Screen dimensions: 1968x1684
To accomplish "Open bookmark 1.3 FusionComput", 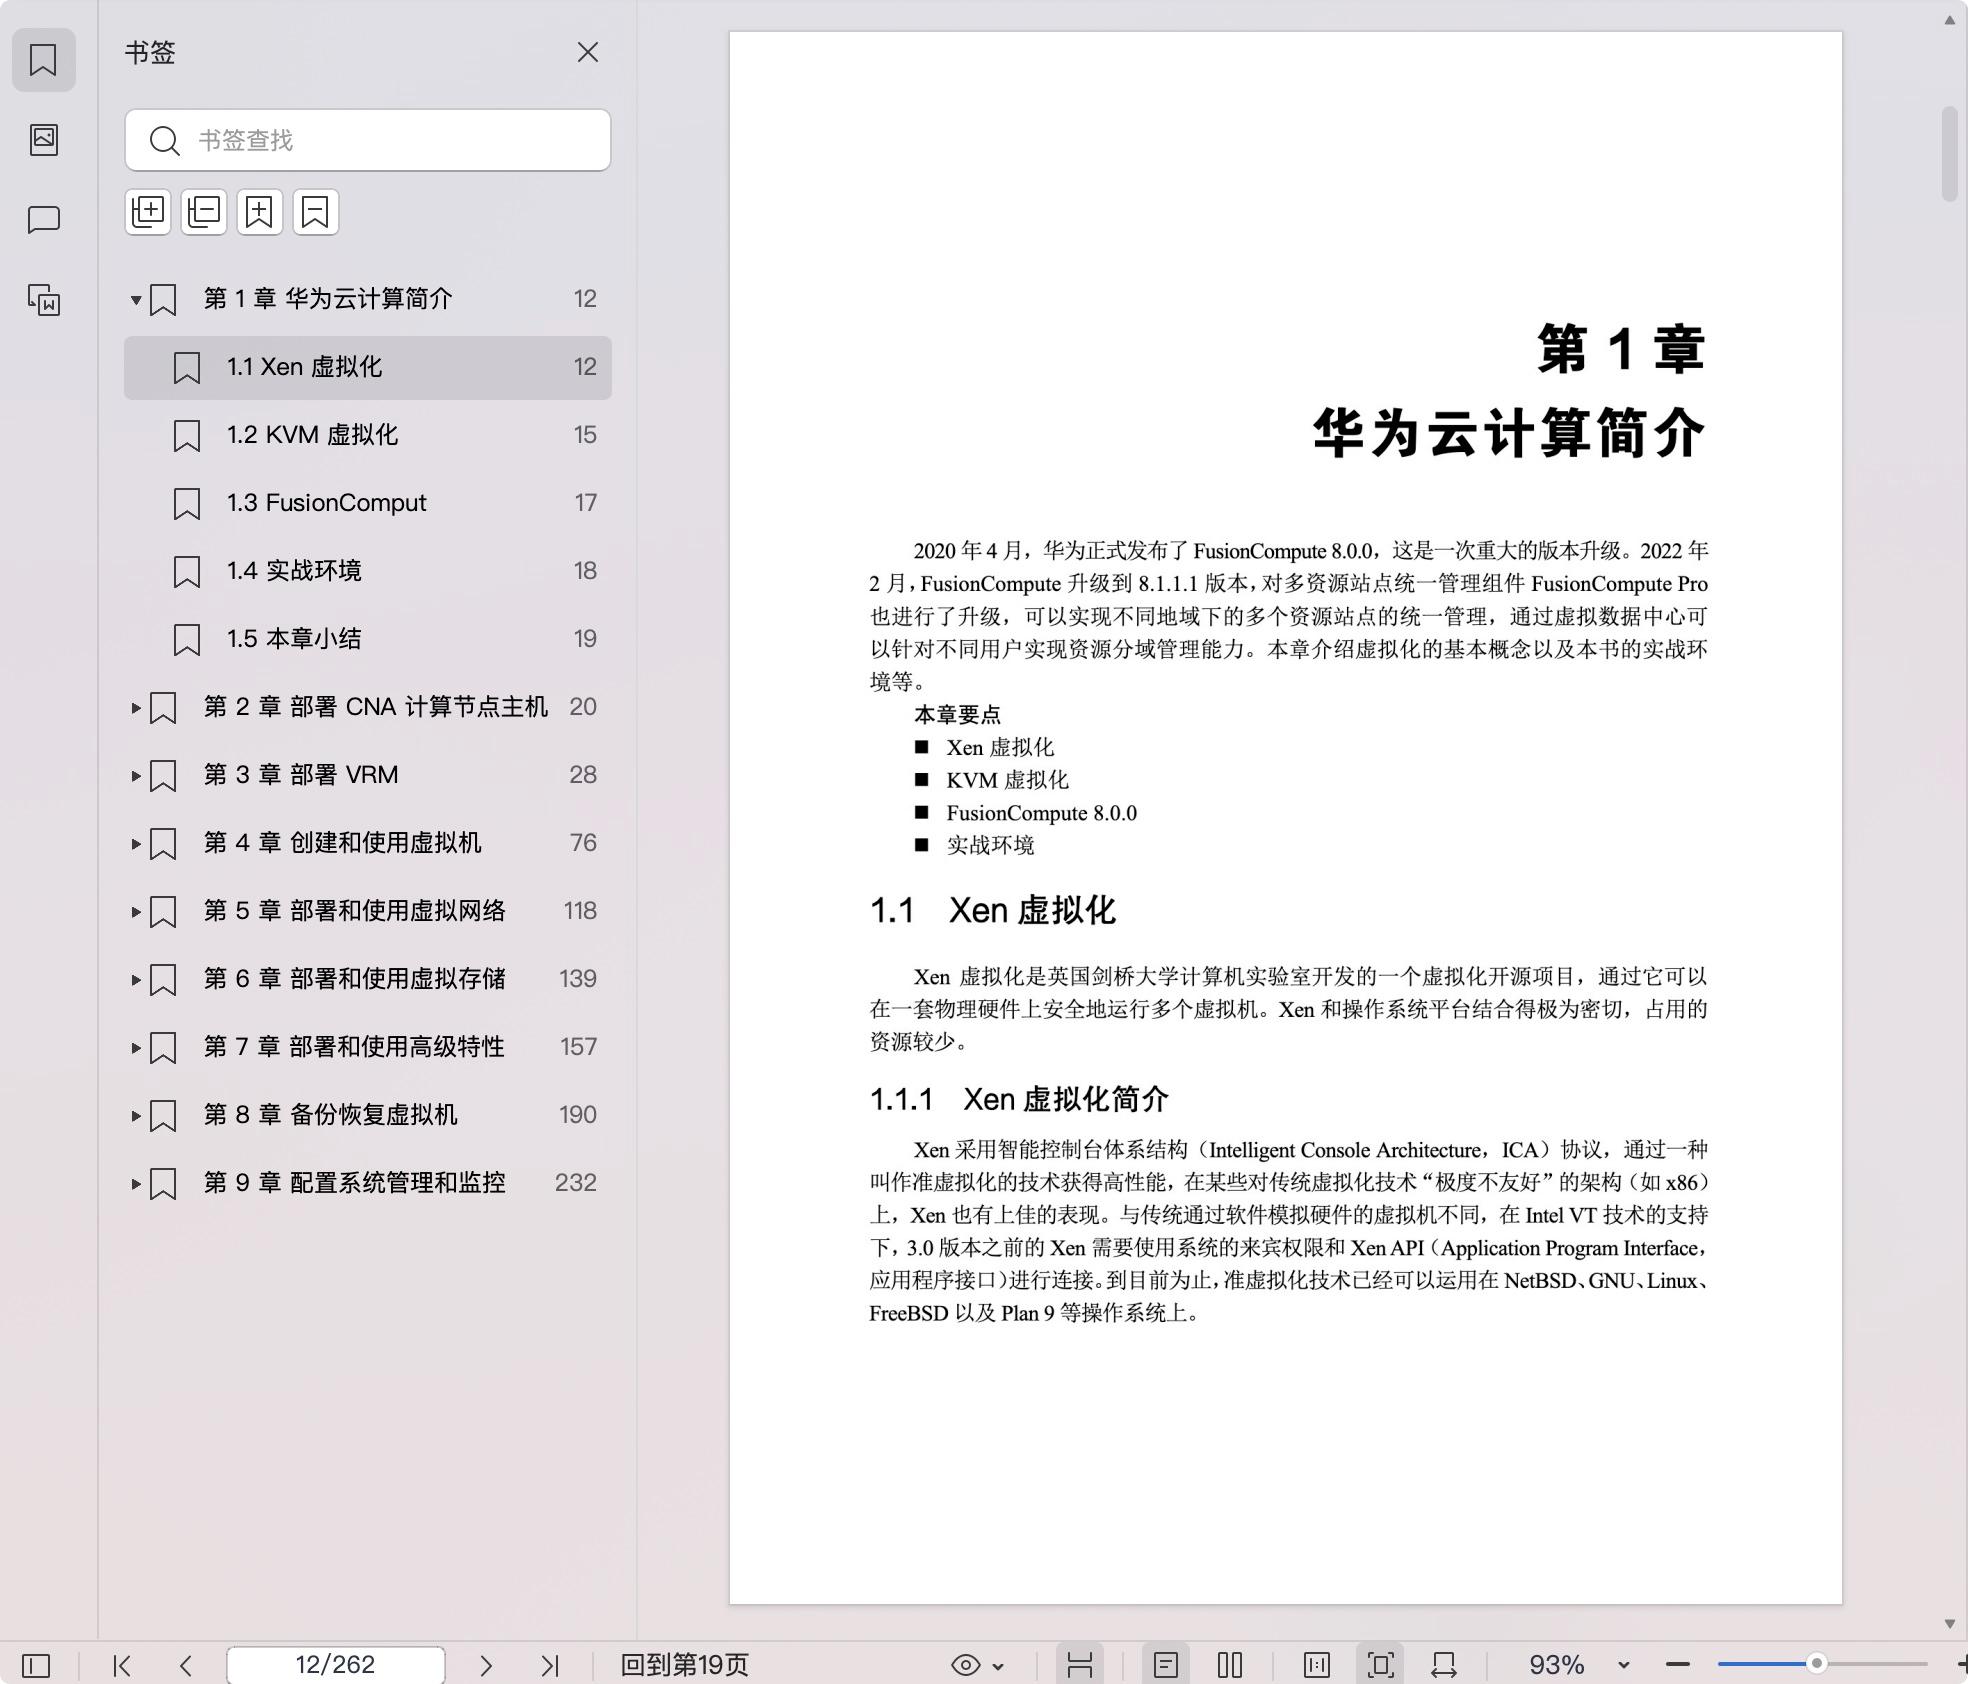I will pyautogui.click(x=368, y=503).
